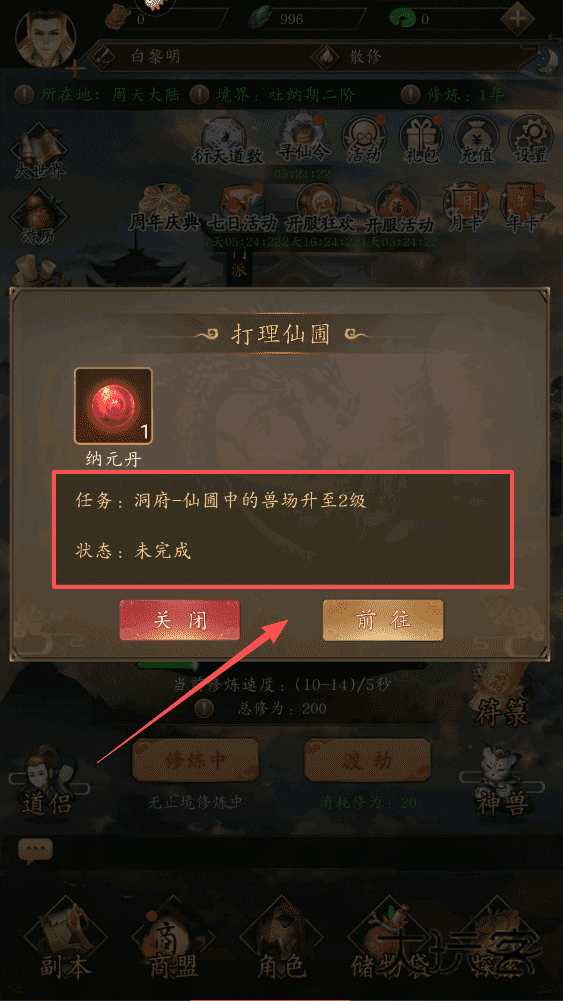This screenshot has width=563, height=1001.
Task: Tap the player avatar portrait
Action: 45,38
